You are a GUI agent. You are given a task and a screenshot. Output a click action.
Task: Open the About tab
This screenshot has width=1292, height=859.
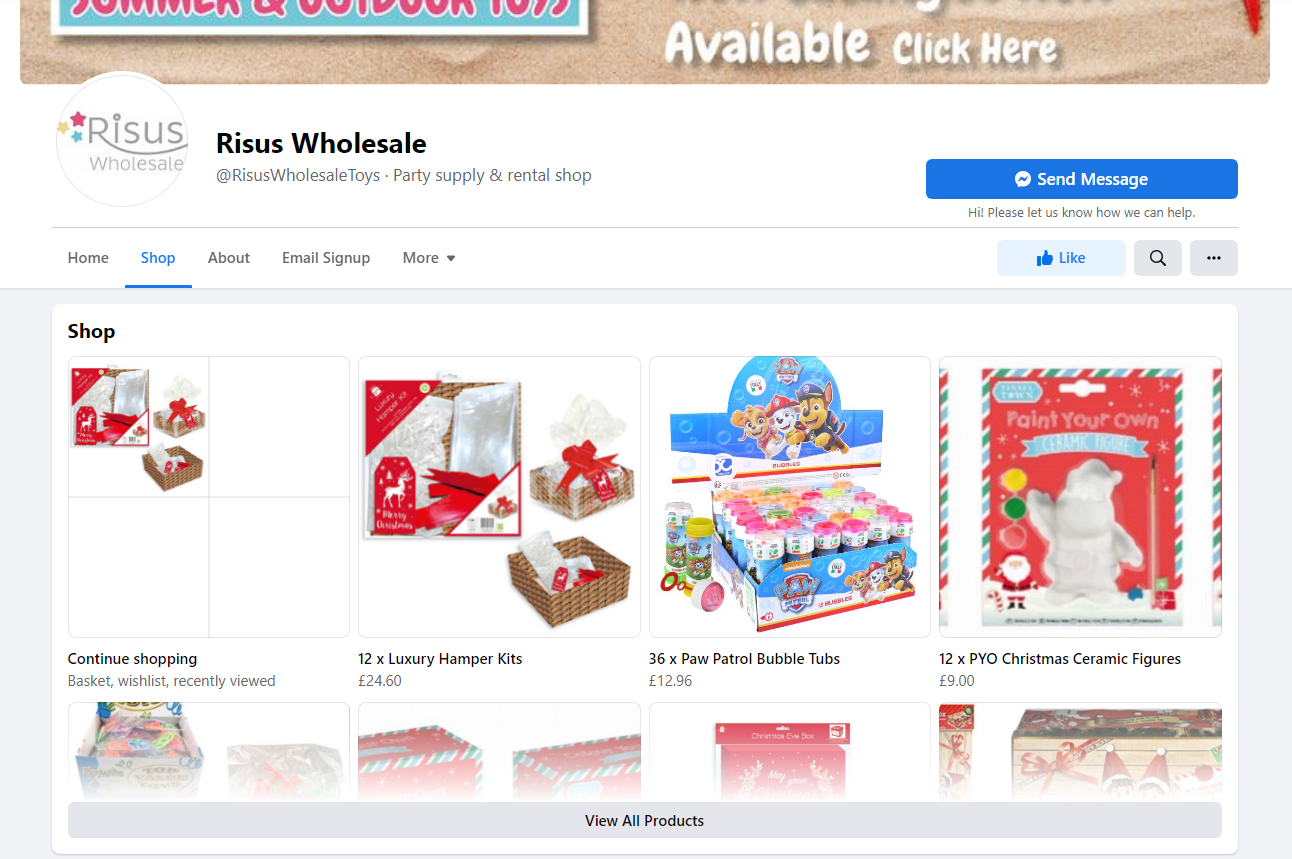tap(229, 258)
